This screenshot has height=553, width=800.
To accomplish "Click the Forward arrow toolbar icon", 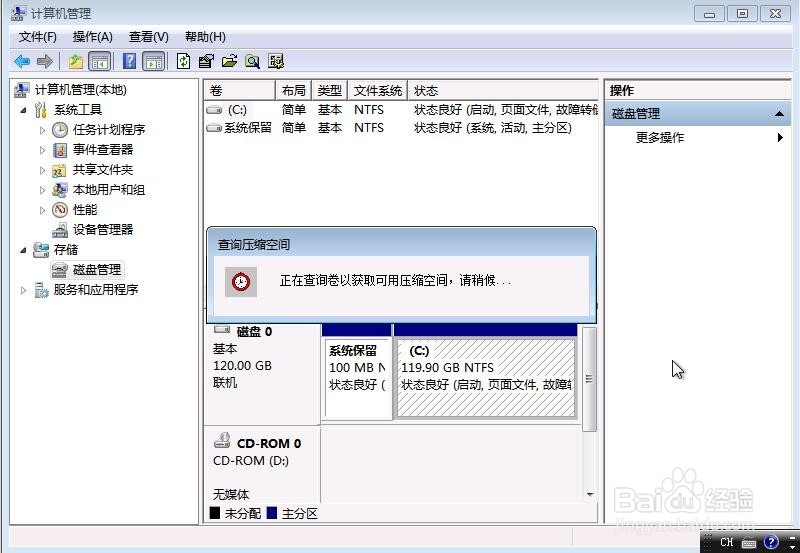I will pos(44,62).
